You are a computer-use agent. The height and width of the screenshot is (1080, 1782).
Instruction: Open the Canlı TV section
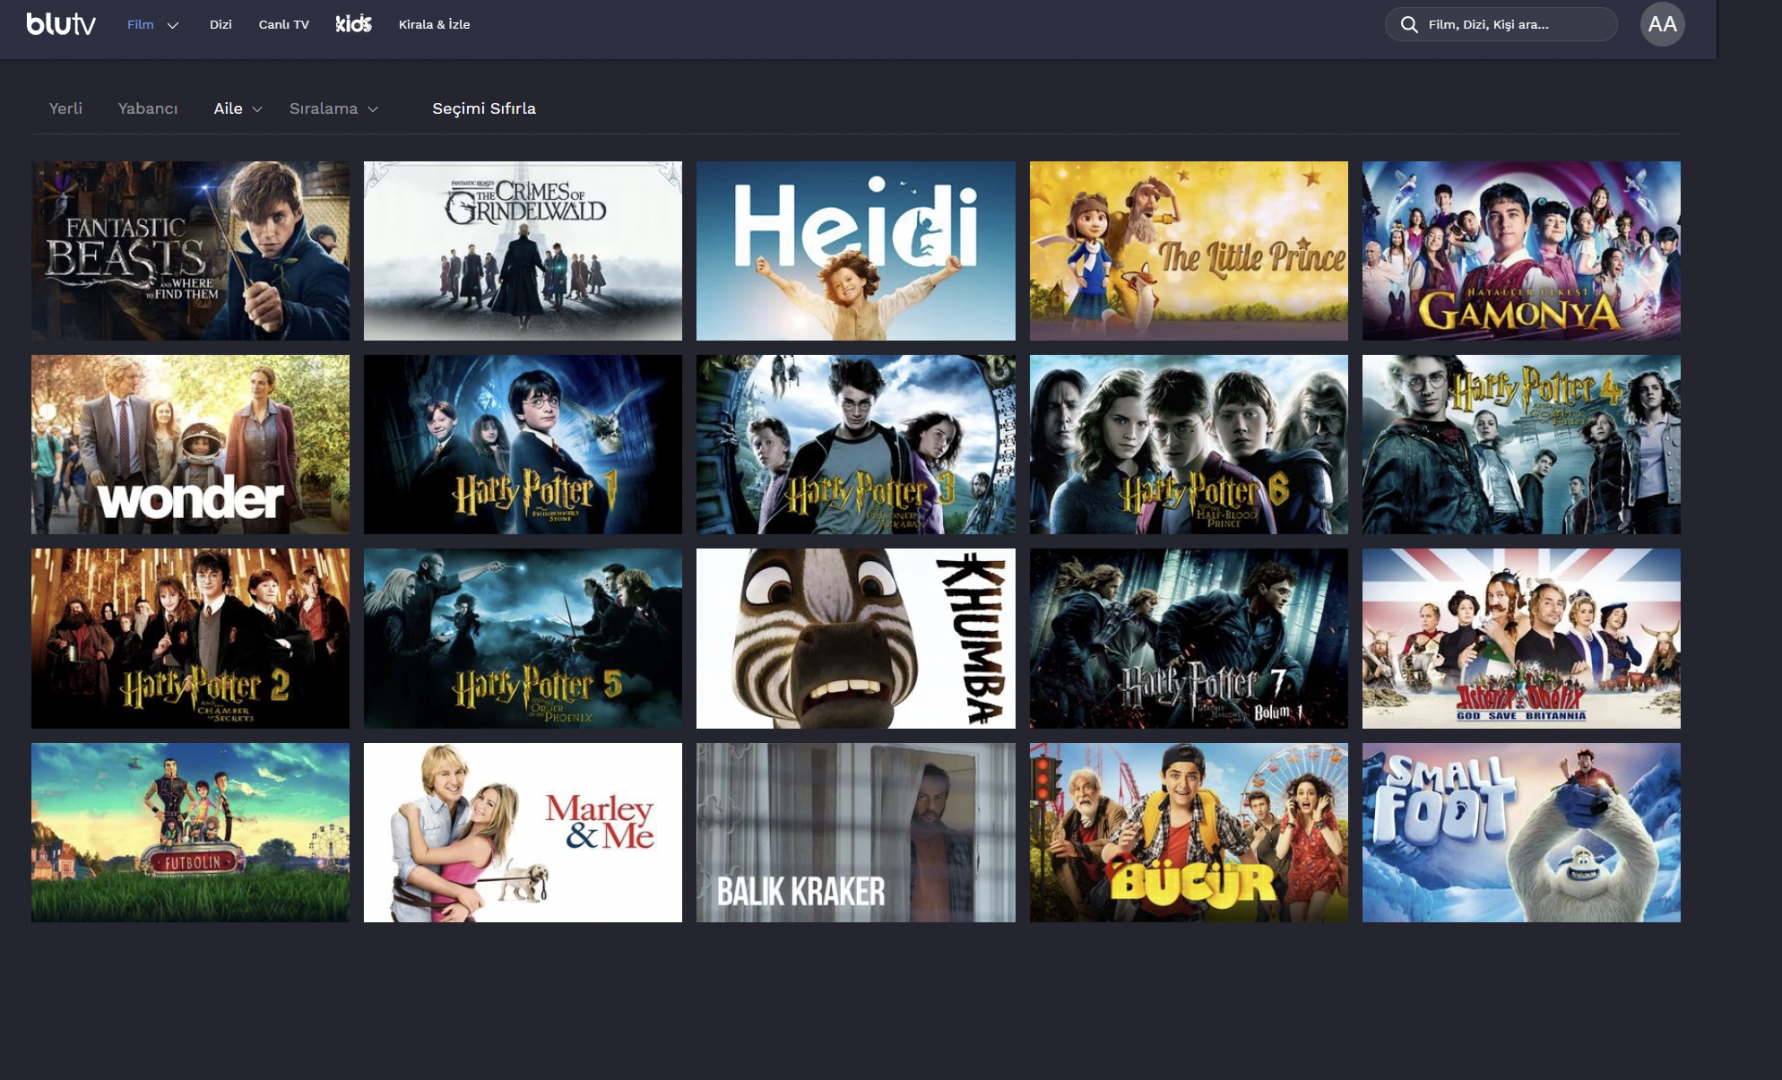coord(284,24)
